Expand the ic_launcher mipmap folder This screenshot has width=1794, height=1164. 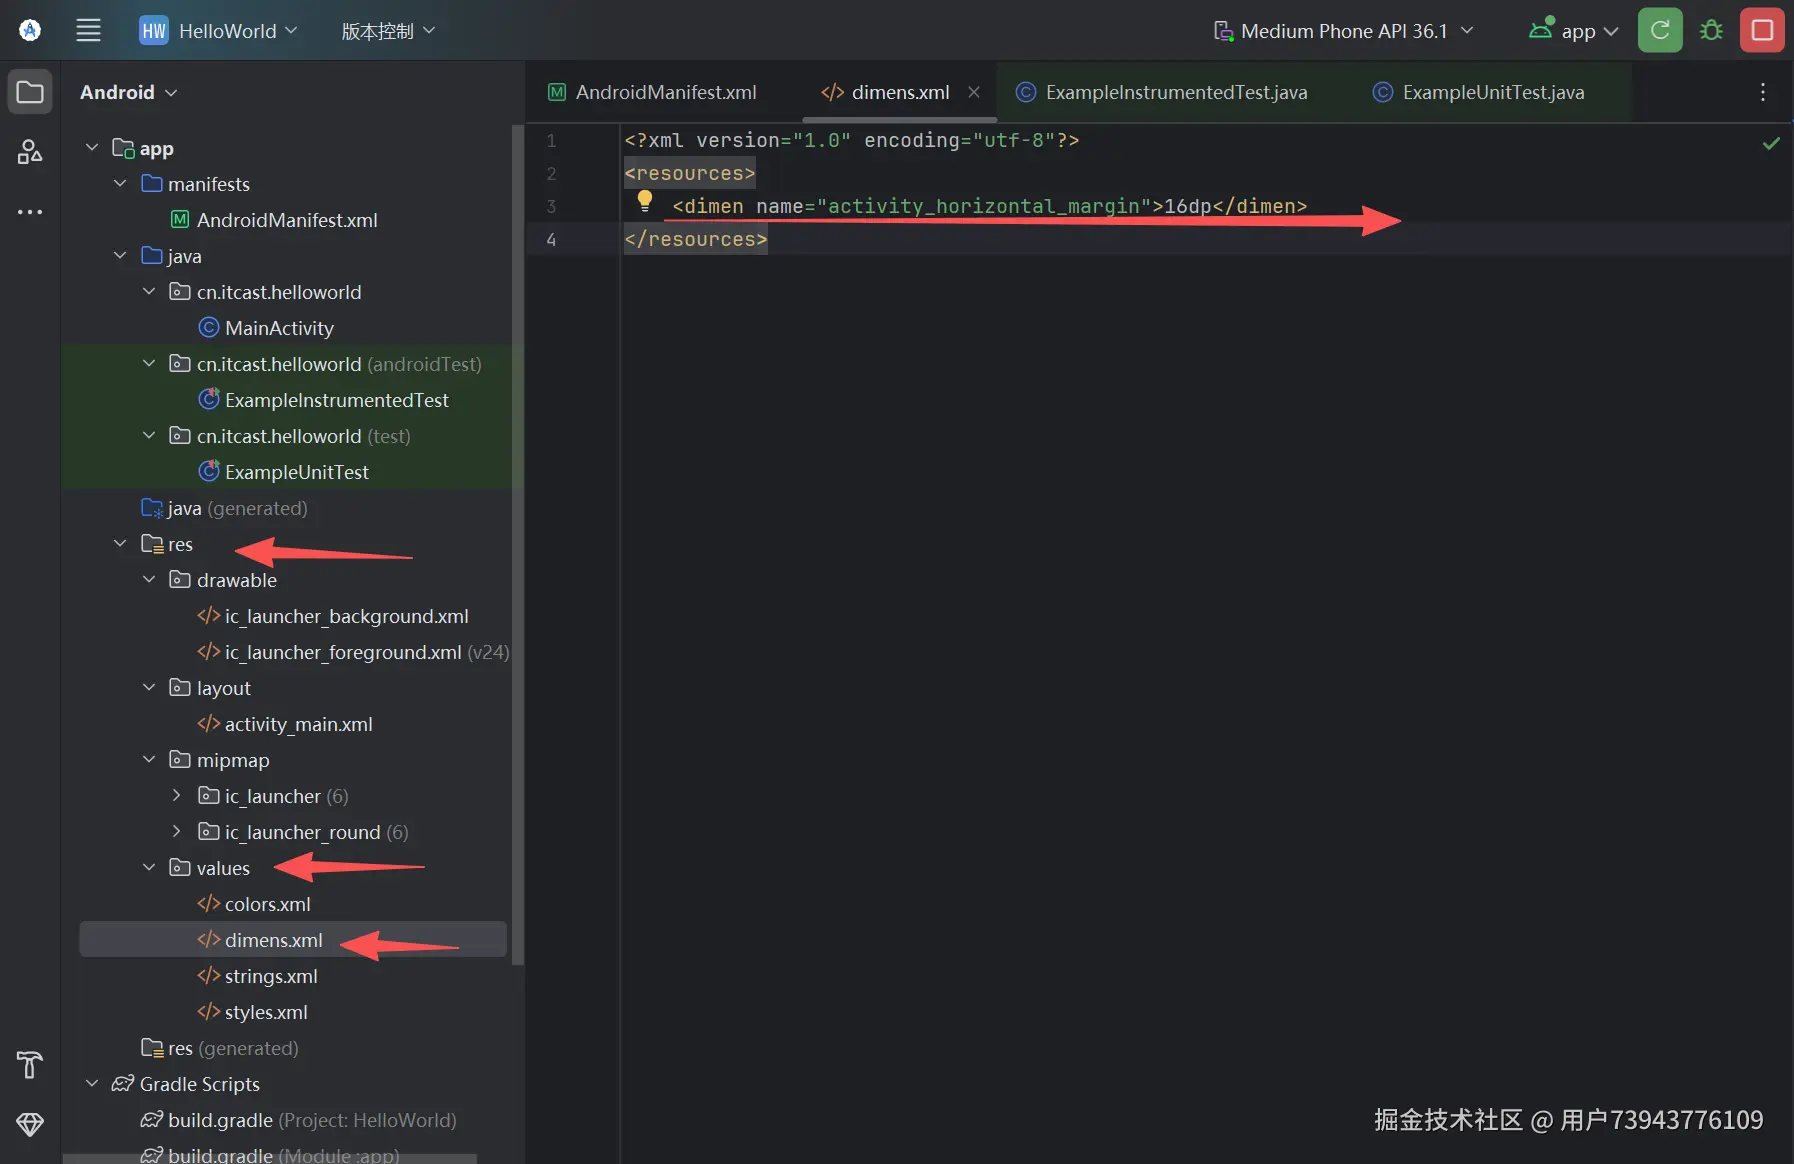[x=177, y=796]
